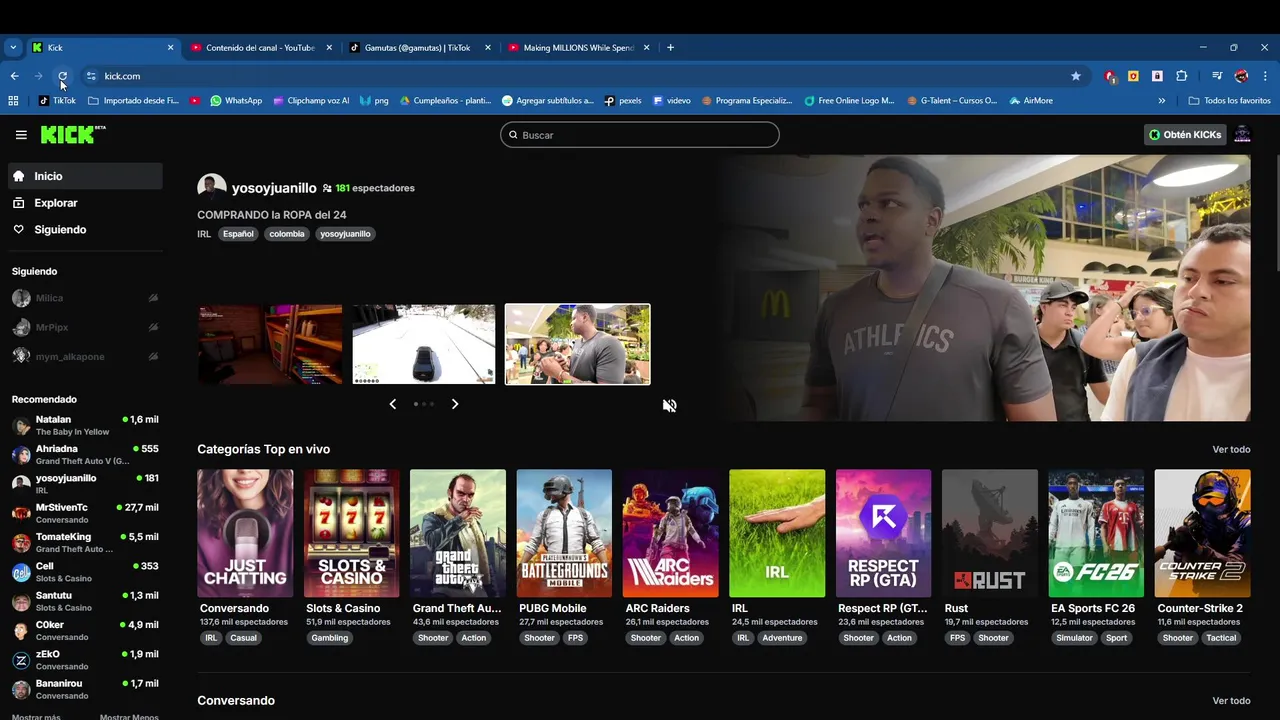Image resolution: width=1280 pixels, height=720 pixels.
Task: Click Mostrar Menos in recommended list
Action: pyautogui.click(x=129, y=716)
